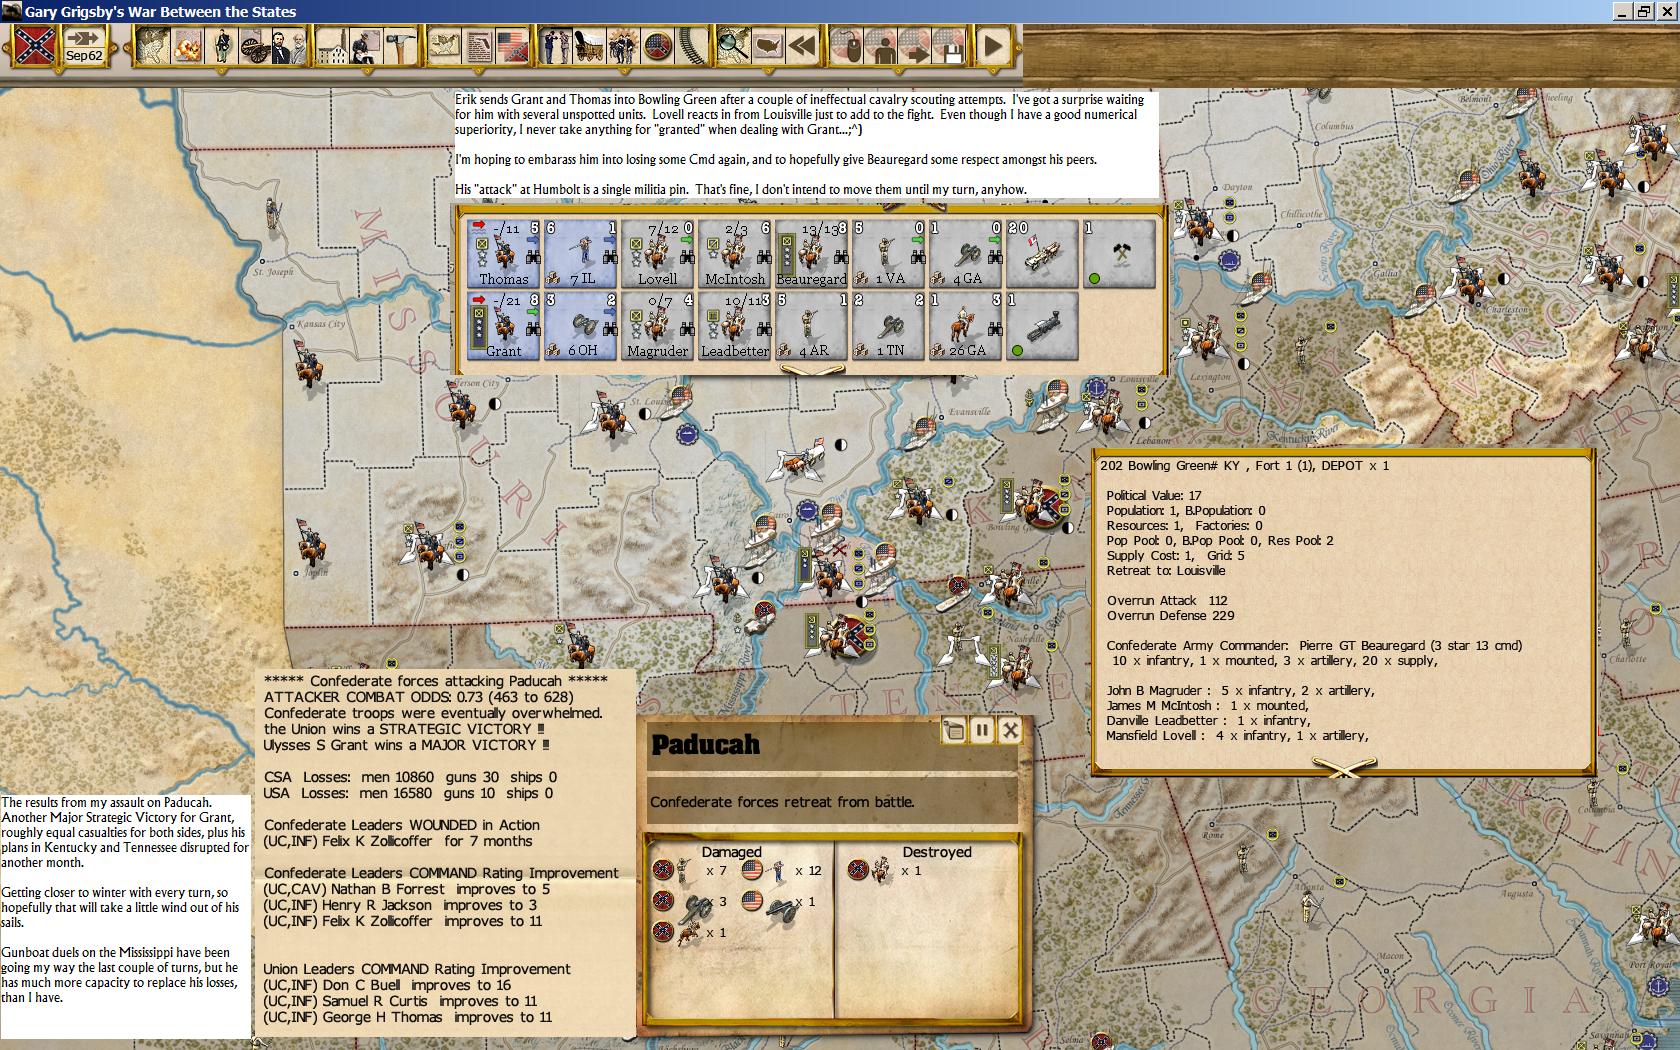Click the 'Confederate Army Commander: Pierre GT Beauregard' line

pos(1314,646)
